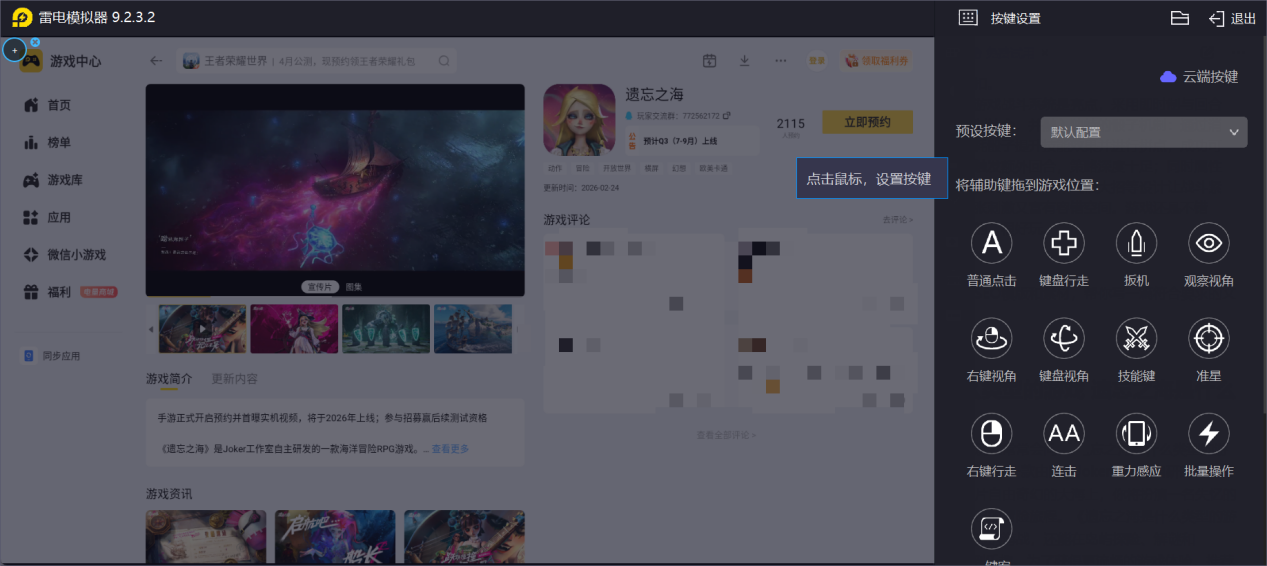Select the 准星 crosshair key icon
The height and width of the screenshot is (566, 1267).
pos(1208,338)
